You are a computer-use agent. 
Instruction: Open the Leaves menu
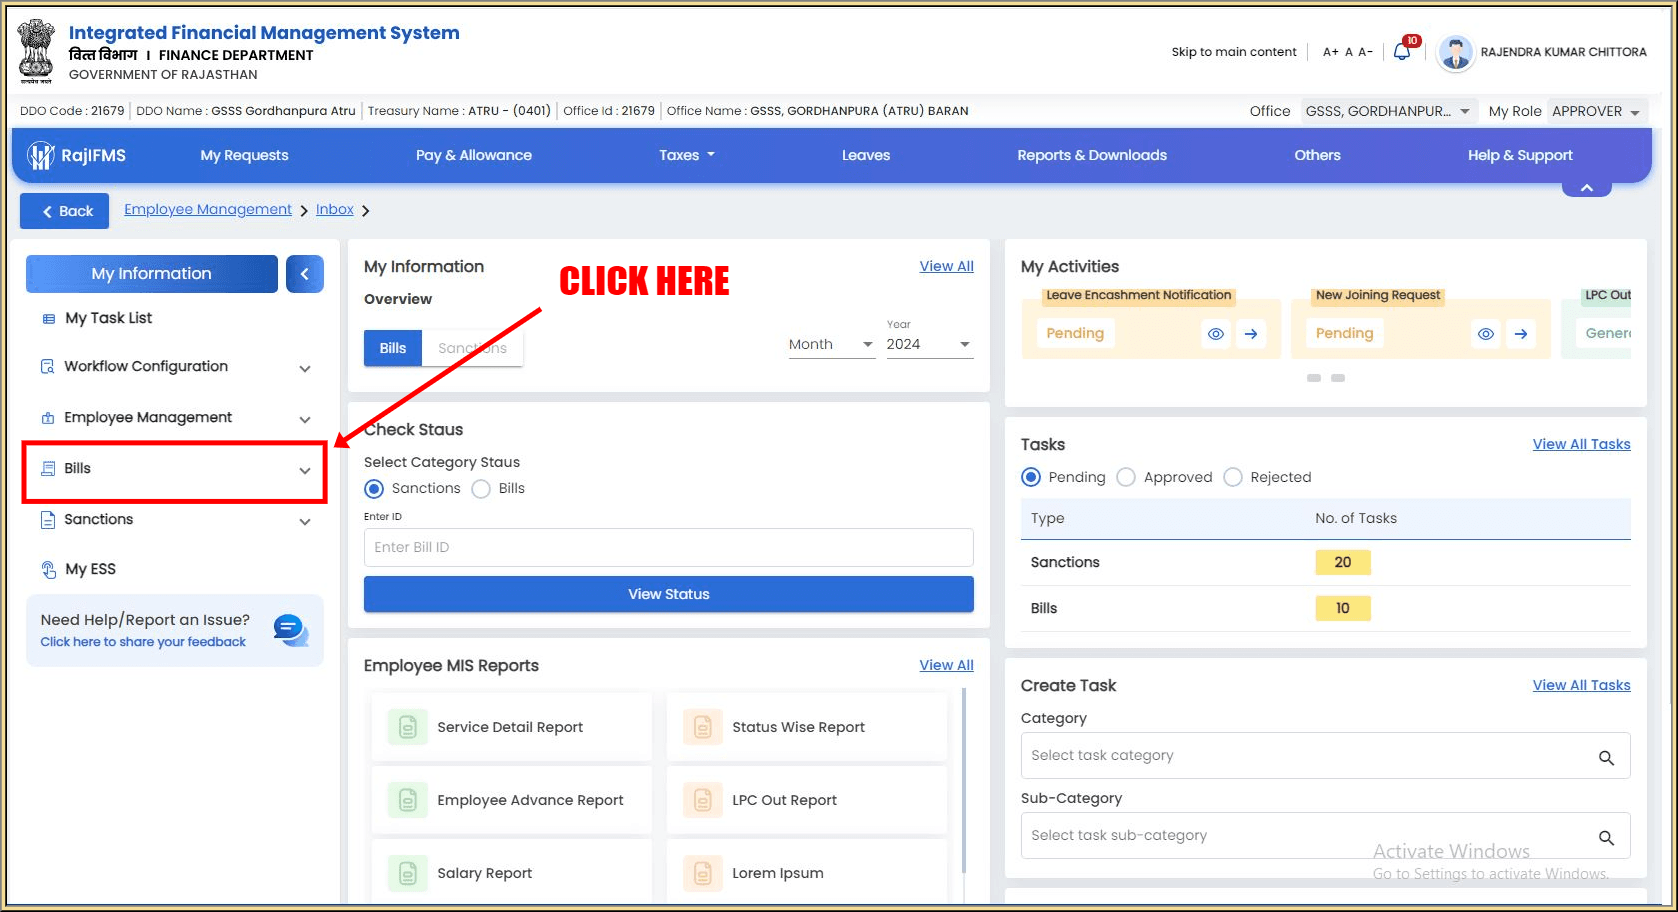866,155
